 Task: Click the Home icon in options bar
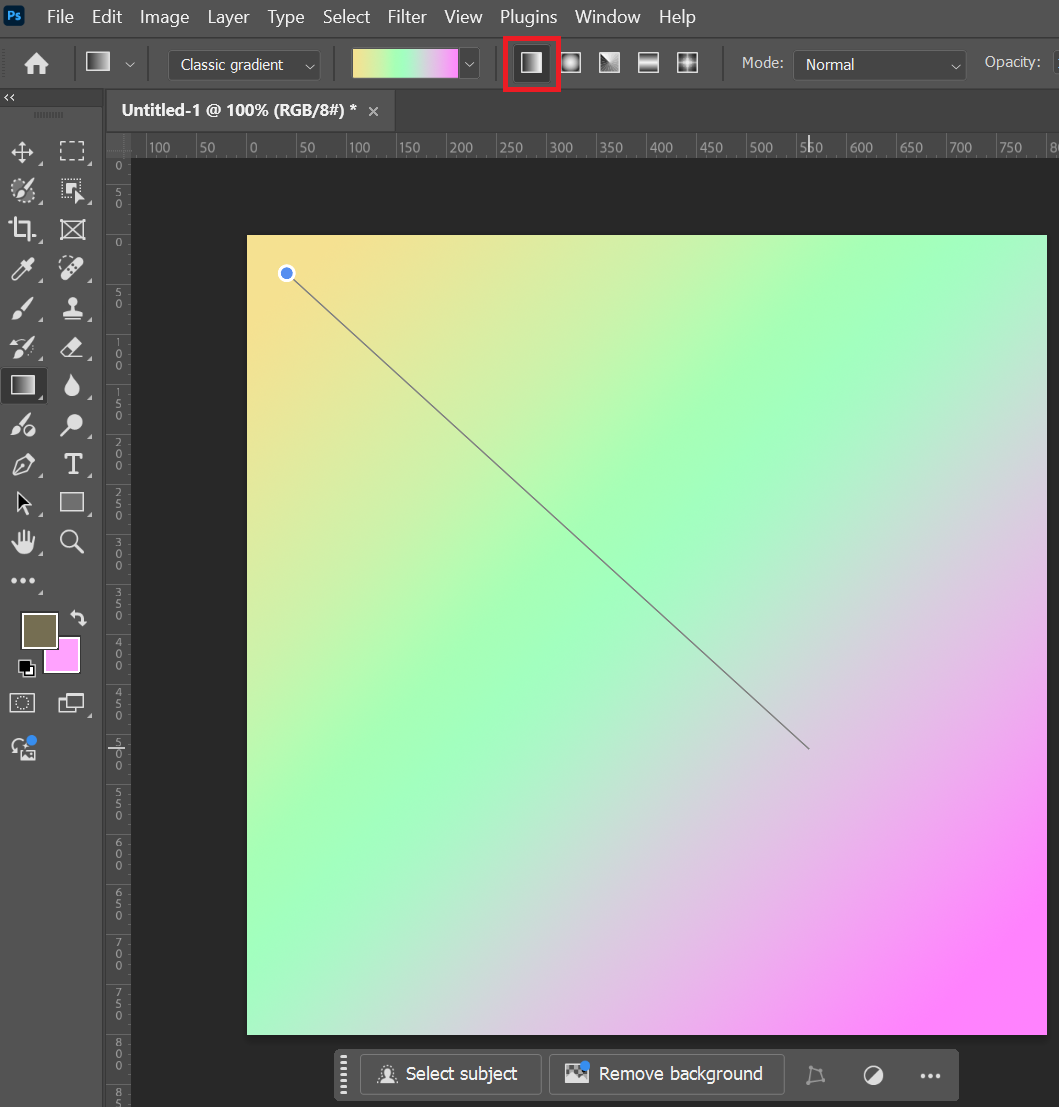[x=36, y=64]
